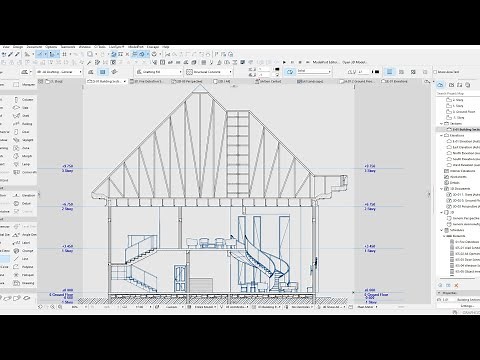Select the Skylight tool
The height and width of the screenshot is (360, 480).
click(x=23, y=140)
